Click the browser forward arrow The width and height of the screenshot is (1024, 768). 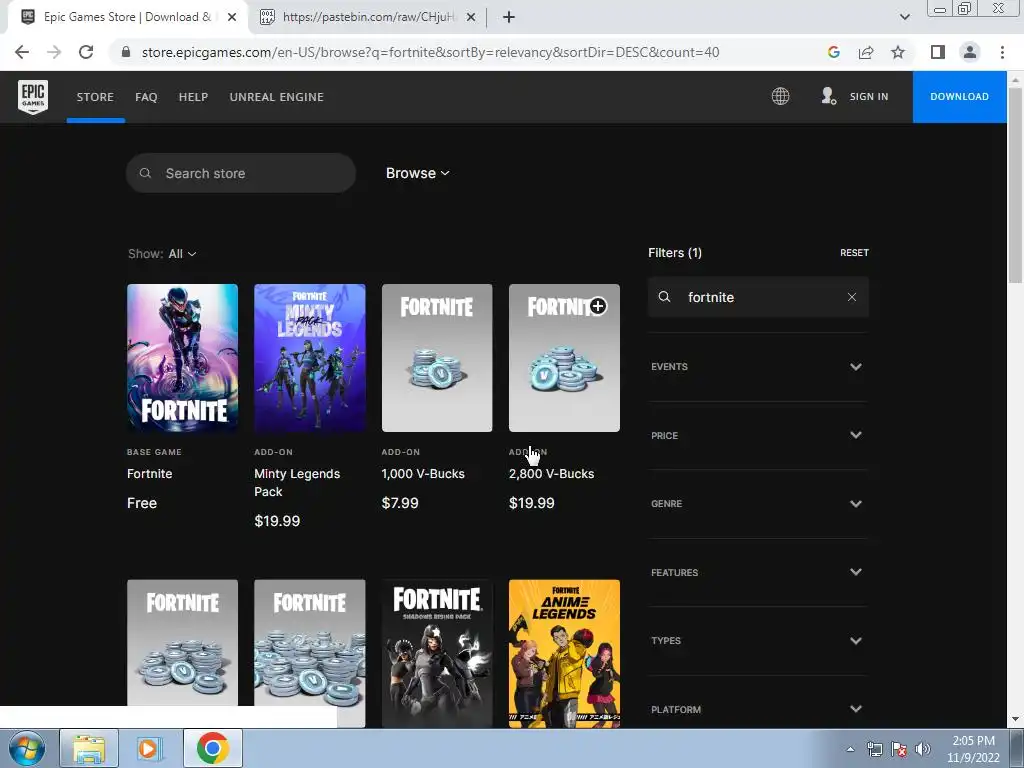click(54, 52)
